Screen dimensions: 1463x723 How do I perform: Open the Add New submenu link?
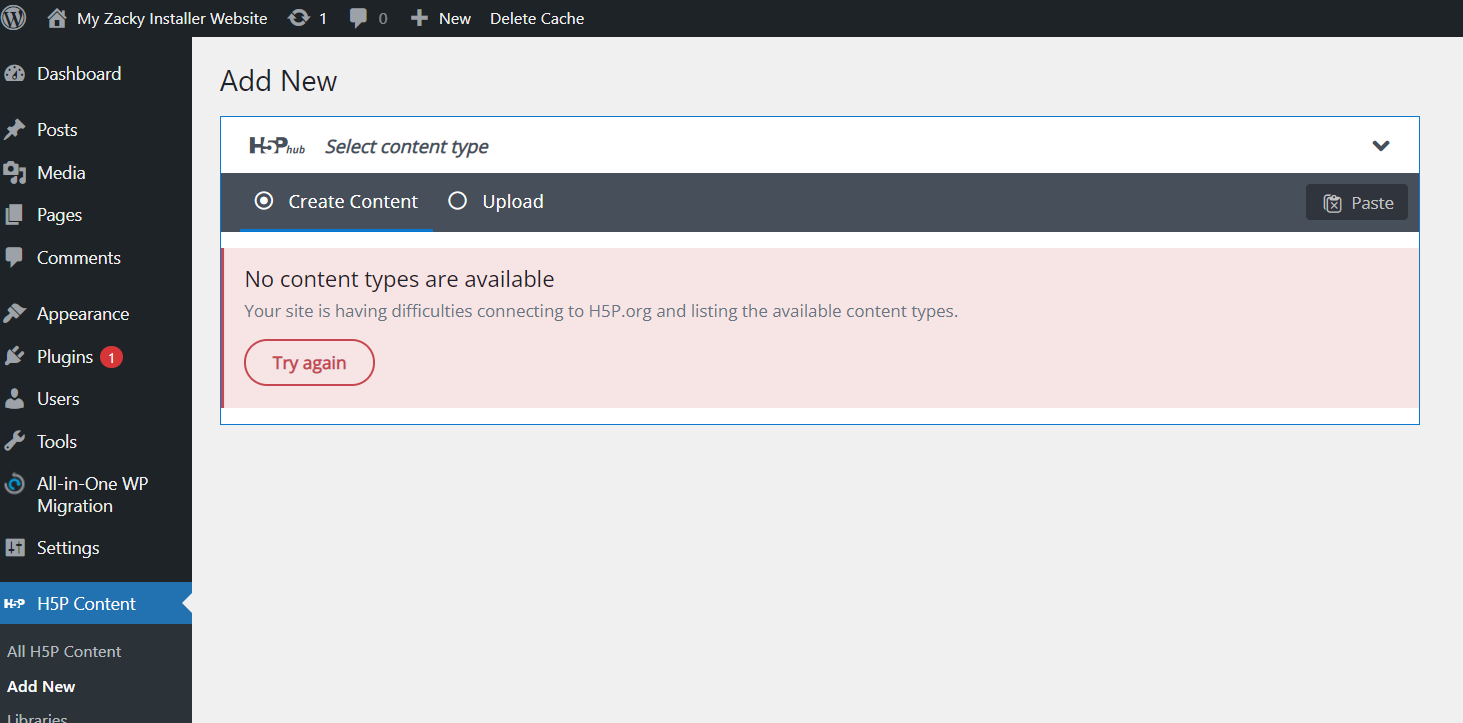pyautogui.click(x=41, y=686)
